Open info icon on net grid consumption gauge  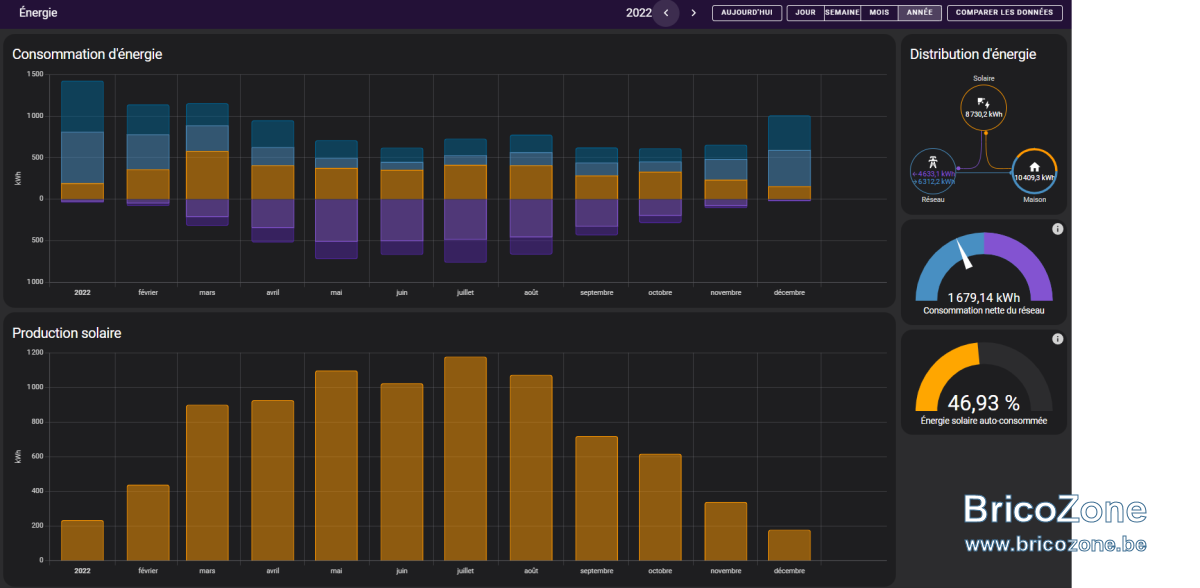click(x=1058, y=229)
